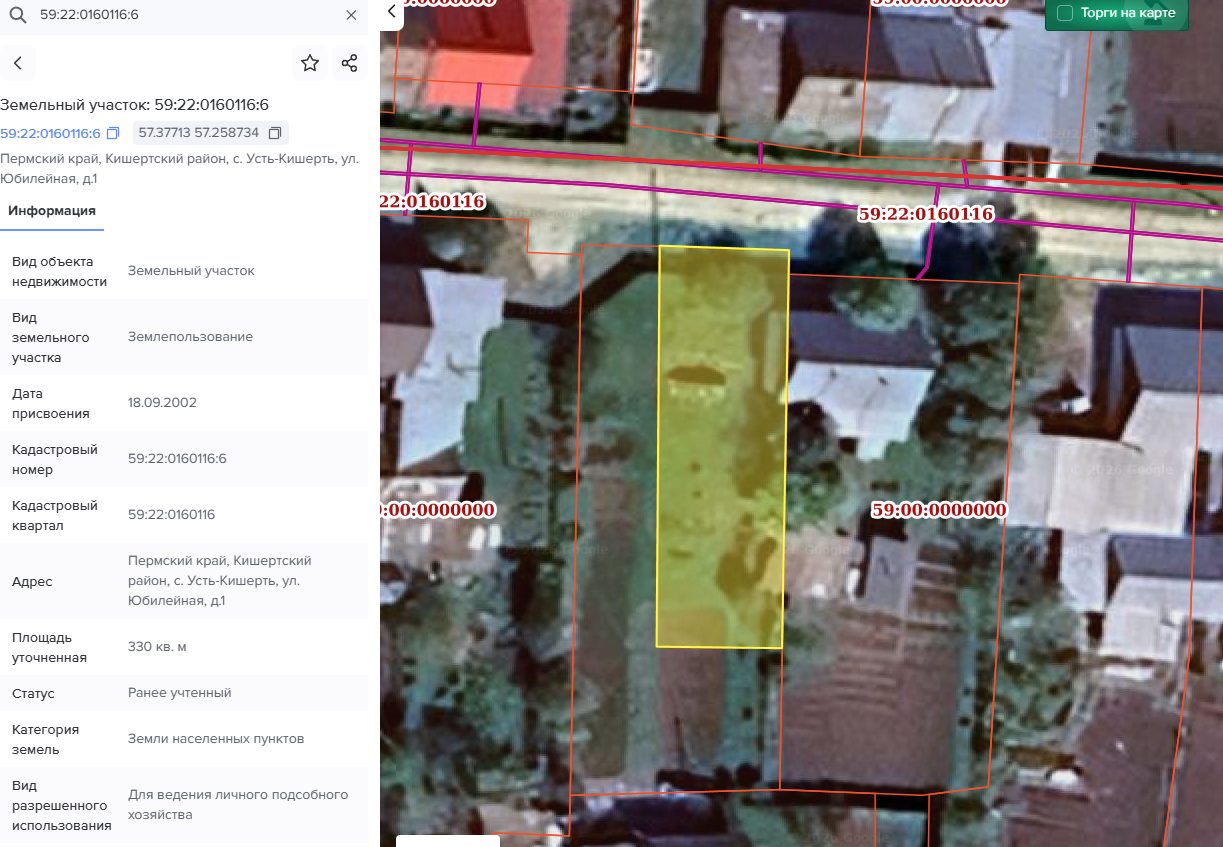Open the Информация tab
The height and width of the screenshot is (847, 1223).
tap(52, 210)
